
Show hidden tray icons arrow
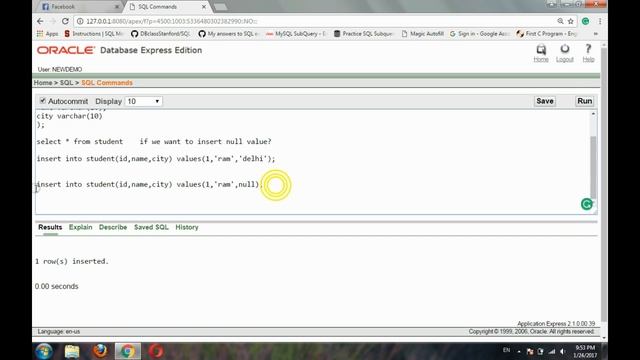(519, 351)
